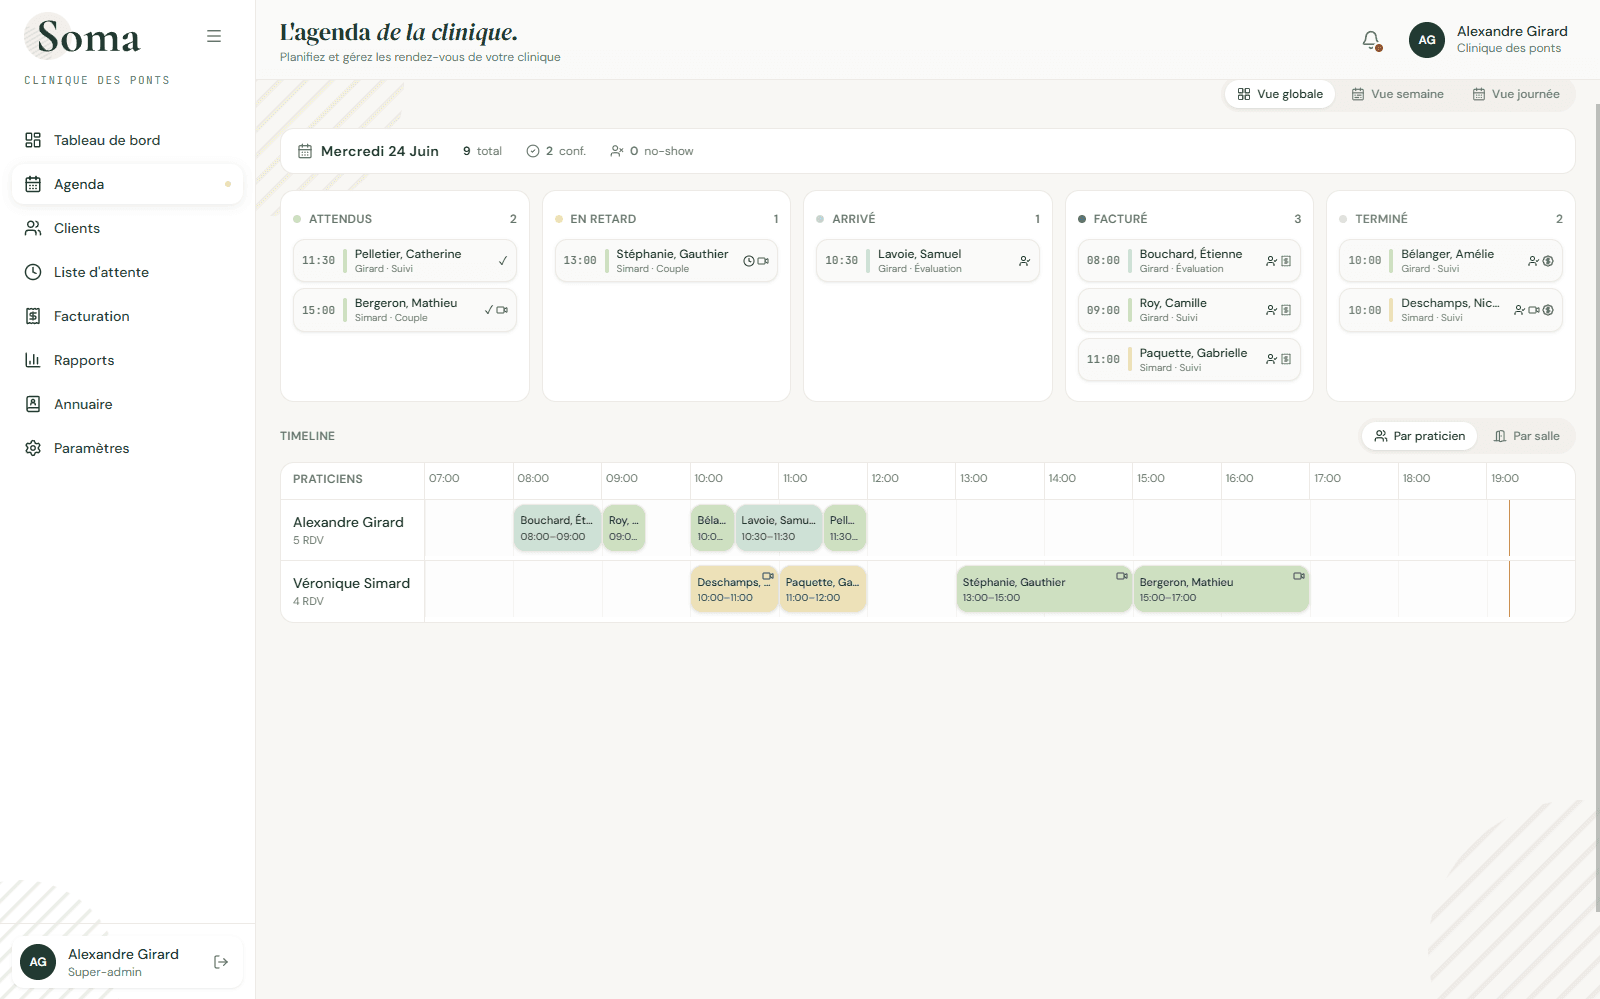Viewport: 1600px width, 999px height.
Task: Click the EN RETARD column header
Action: (666, 219)
